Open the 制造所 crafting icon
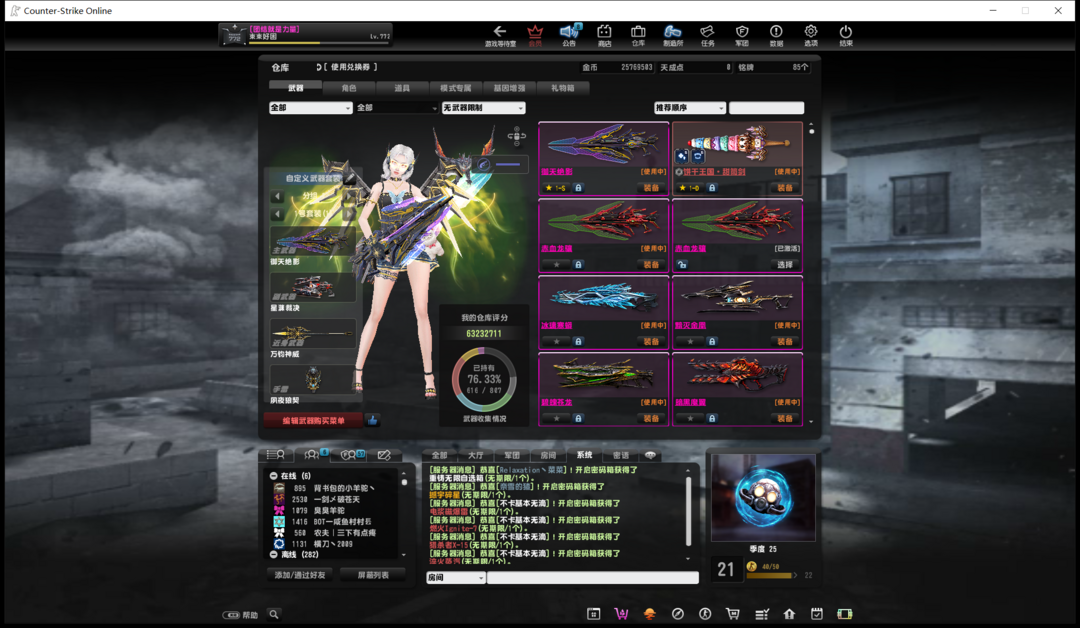Viewport: 1080px width, 628px height. coord(673,35)
